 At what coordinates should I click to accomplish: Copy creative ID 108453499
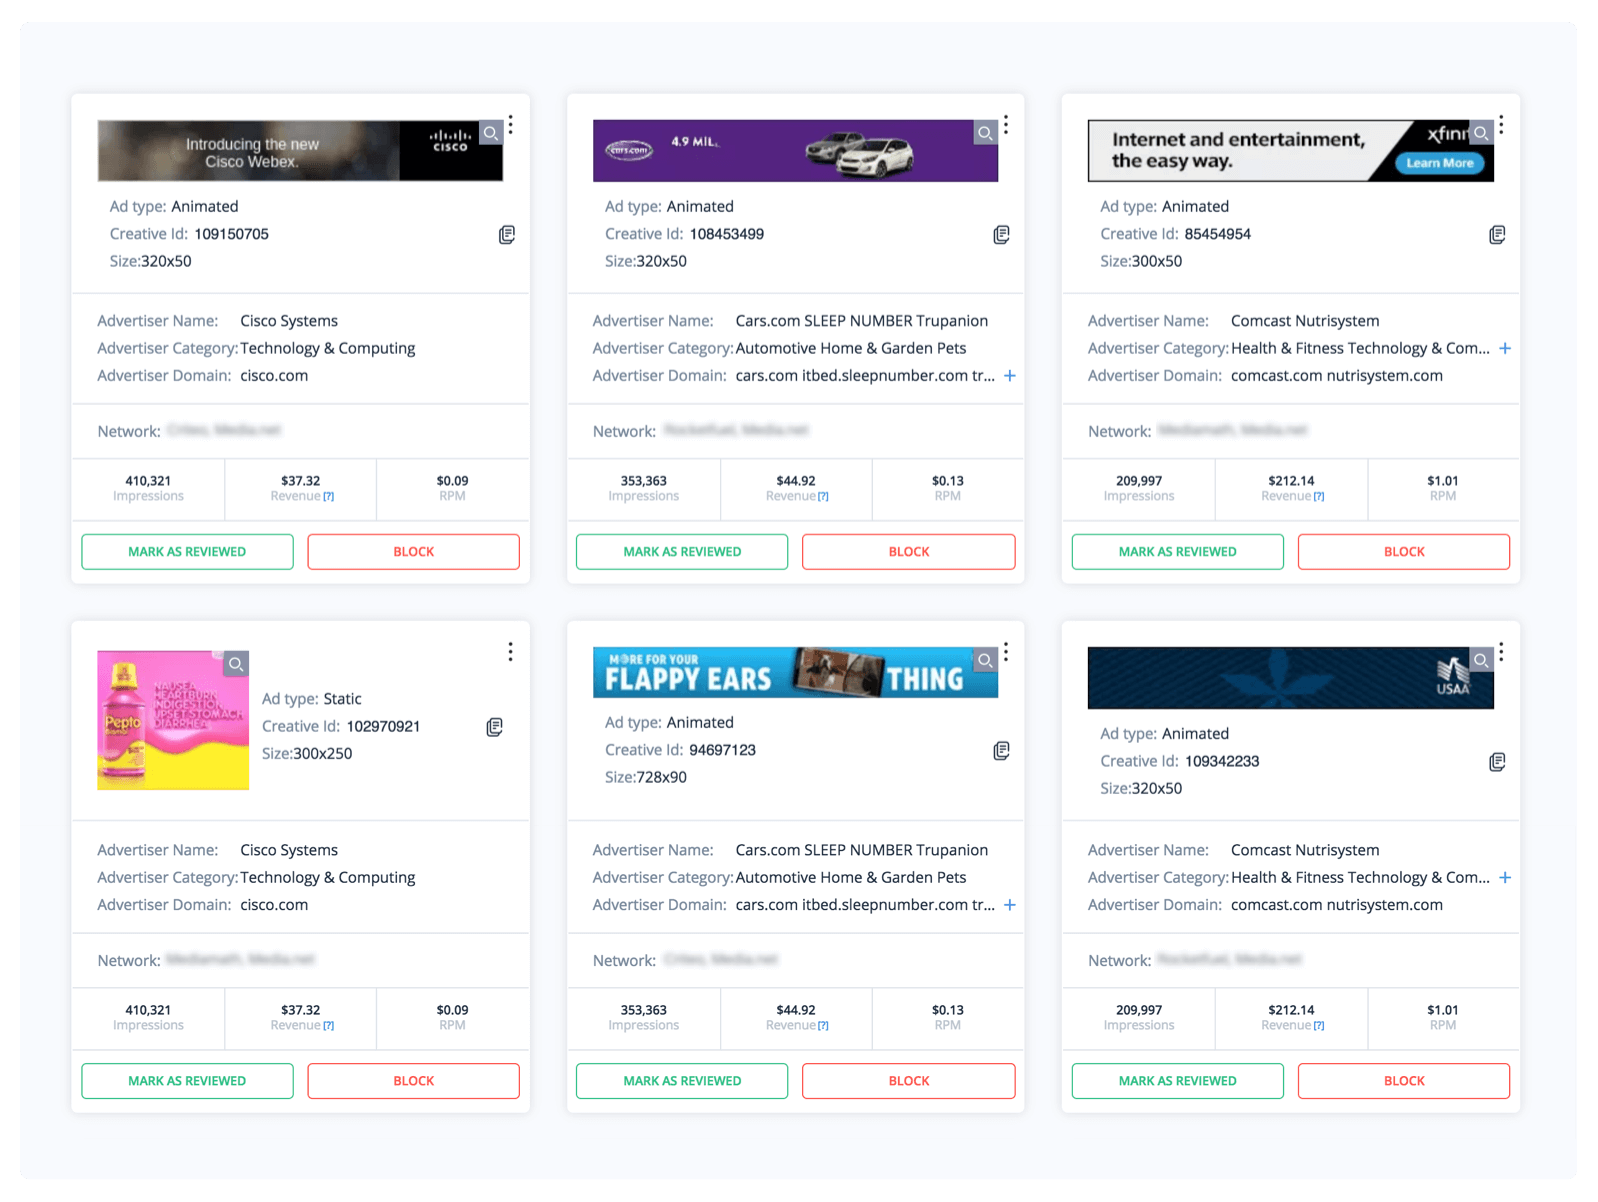pos(1001,234)
